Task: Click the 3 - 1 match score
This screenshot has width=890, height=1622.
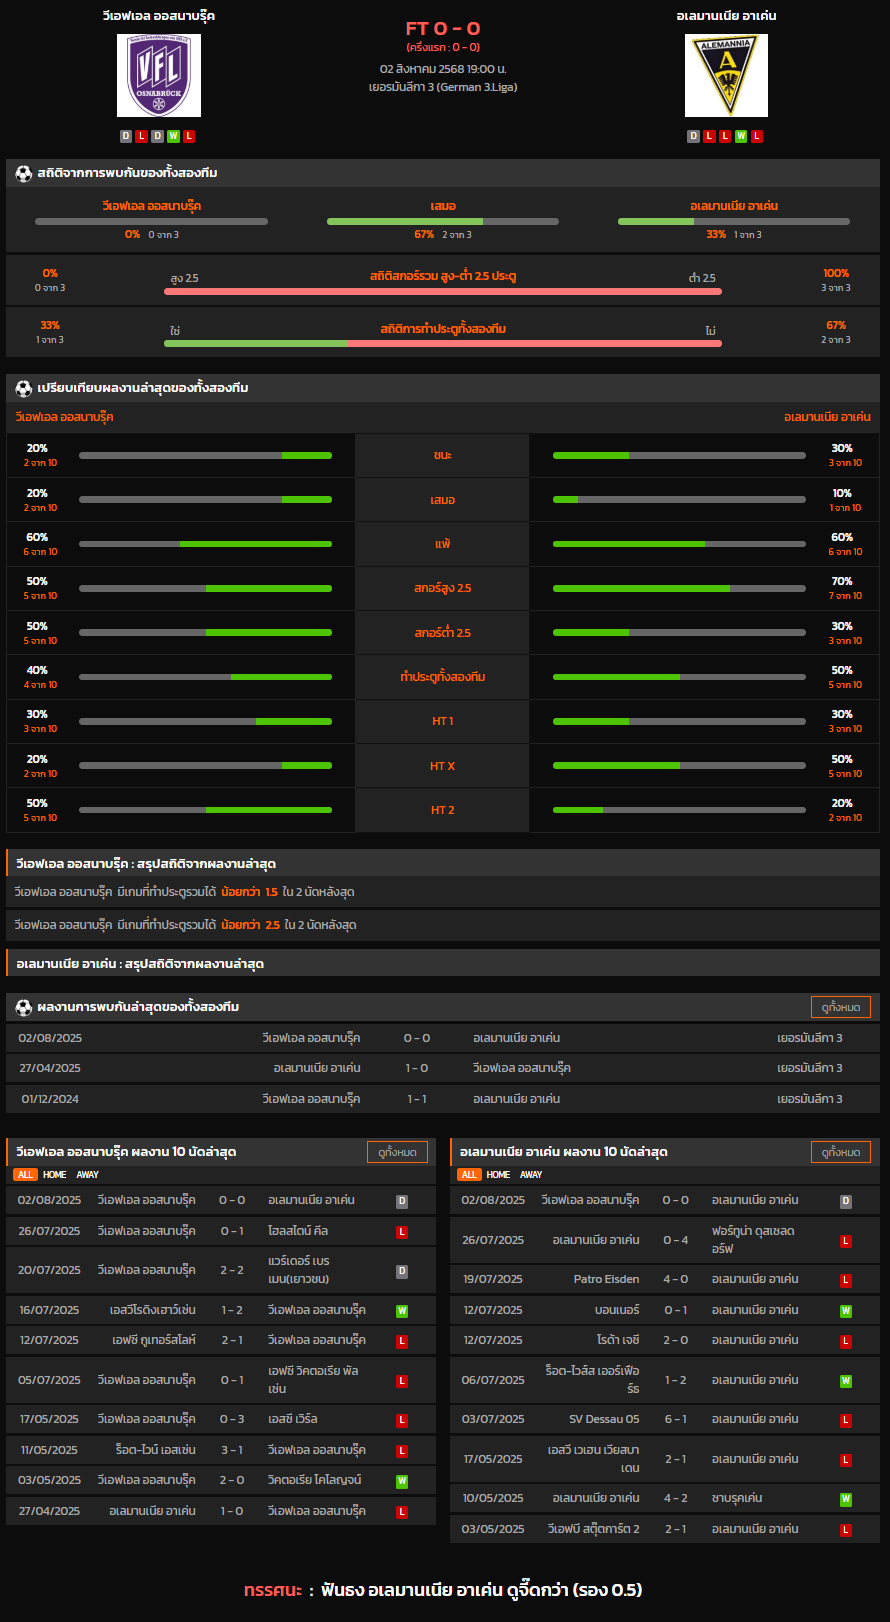Action: [x=232, y=1450]
